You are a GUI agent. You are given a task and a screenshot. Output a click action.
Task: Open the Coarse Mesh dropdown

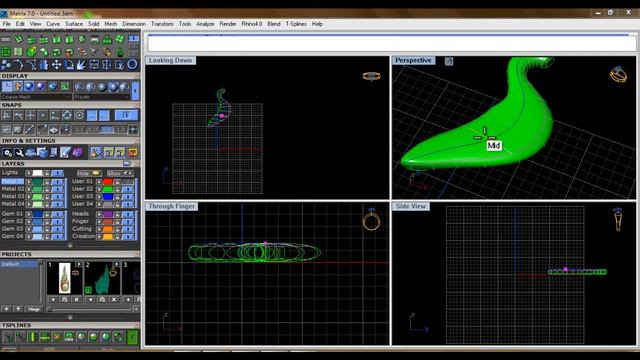(x=36, y=97)
